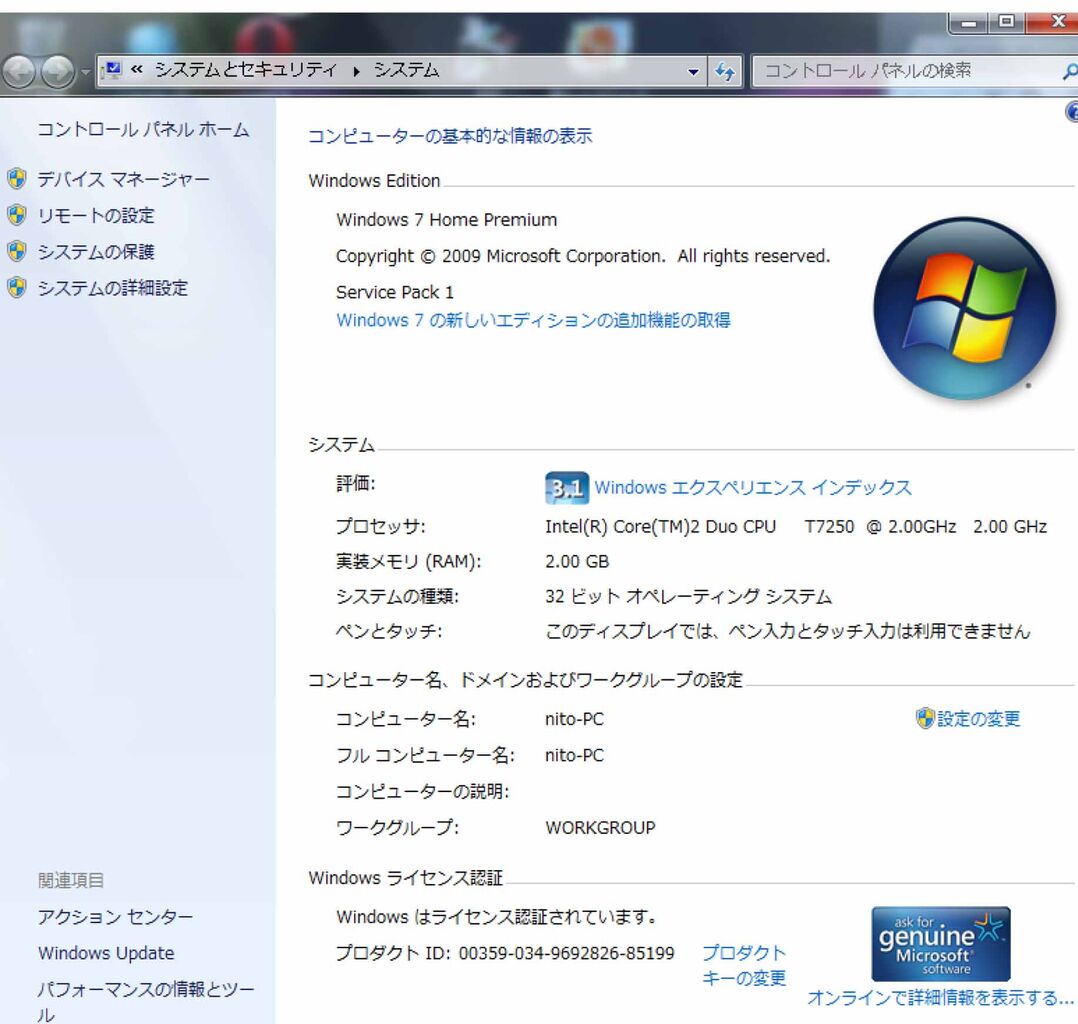
Task: Select システムとセキュリティ breadcrumb
Action: 246,69
